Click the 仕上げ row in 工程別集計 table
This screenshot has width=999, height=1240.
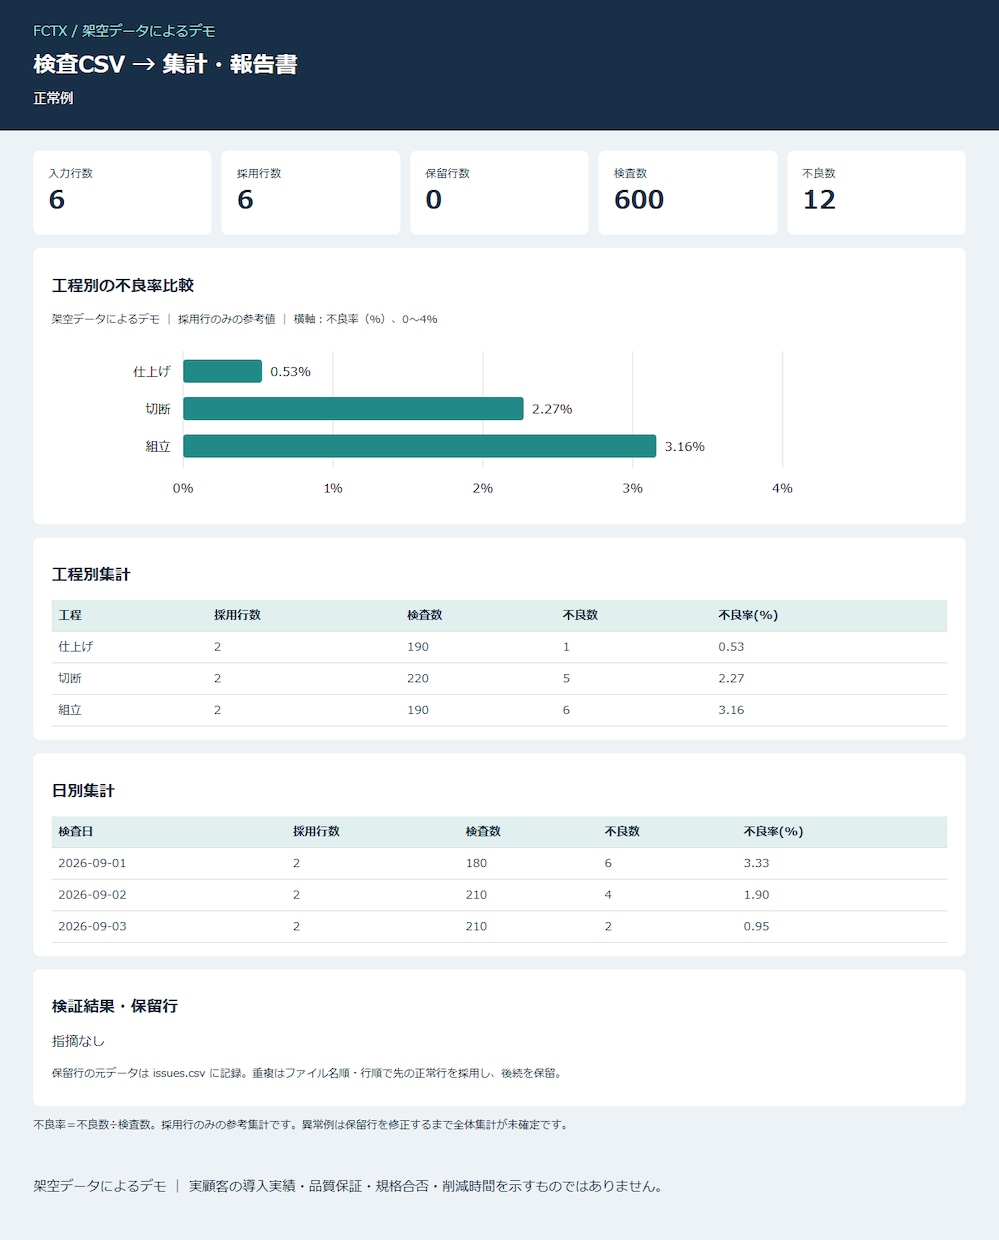[x=499, y=647]
